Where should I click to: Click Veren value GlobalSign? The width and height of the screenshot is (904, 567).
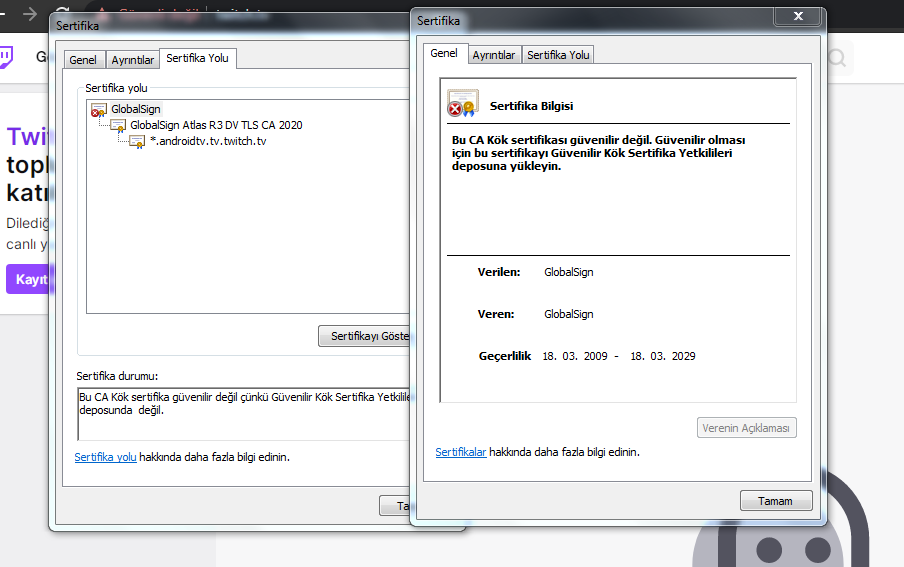(x=568, y=314)
